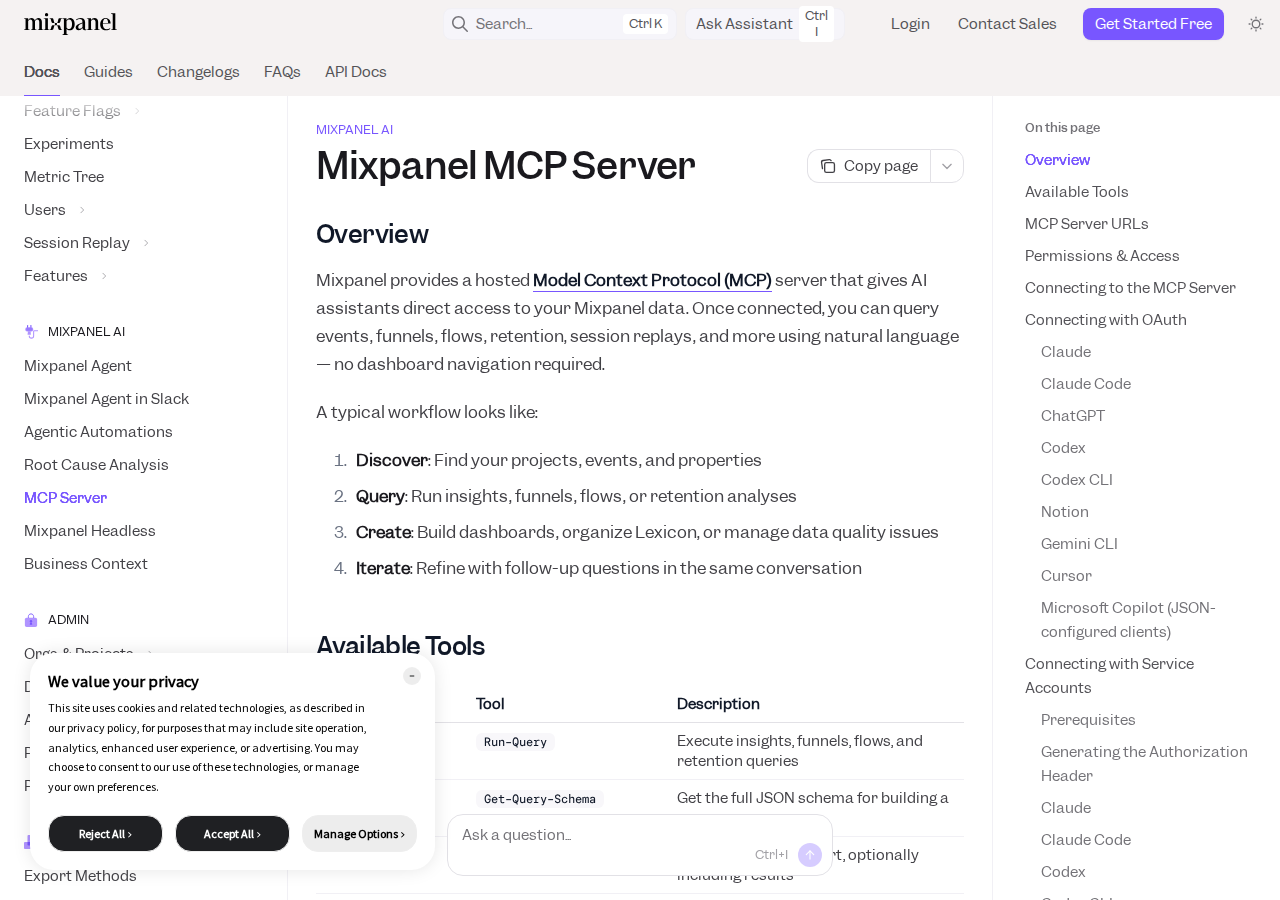
Task: Switch to the Docs tab
Action: [42, 72]
